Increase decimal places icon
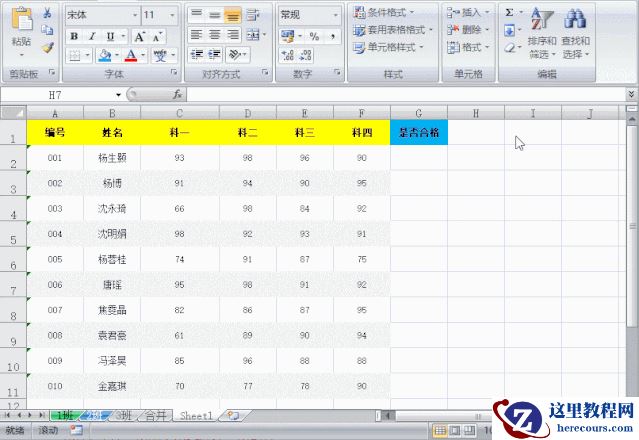Viewport: 639px width, 440px height. click(288, 55)
